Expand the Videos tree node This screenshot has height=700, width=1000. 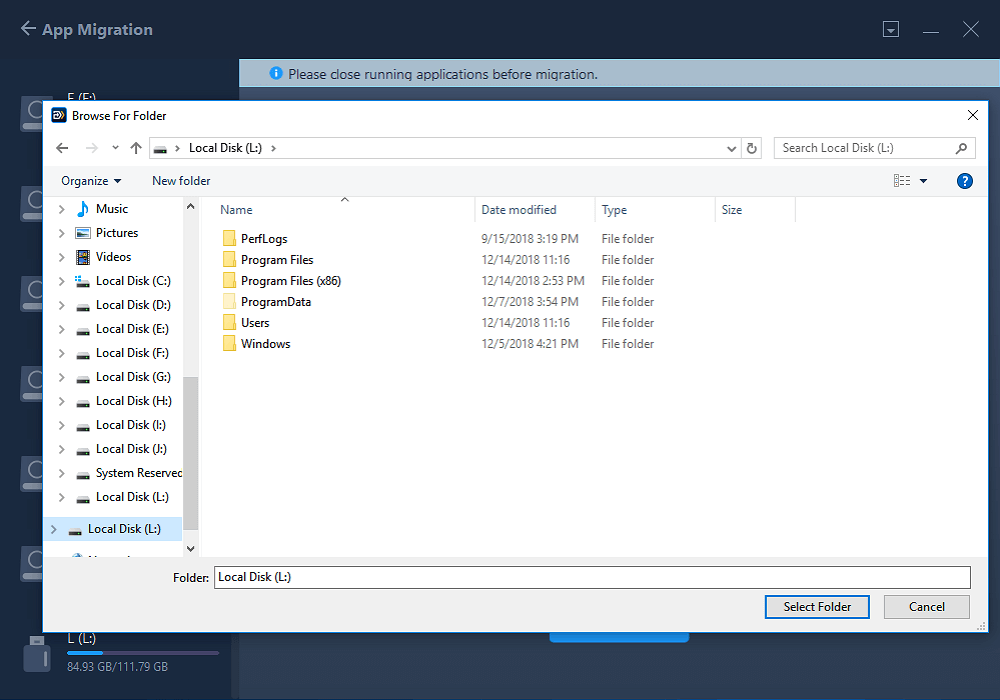coord(61,257)
